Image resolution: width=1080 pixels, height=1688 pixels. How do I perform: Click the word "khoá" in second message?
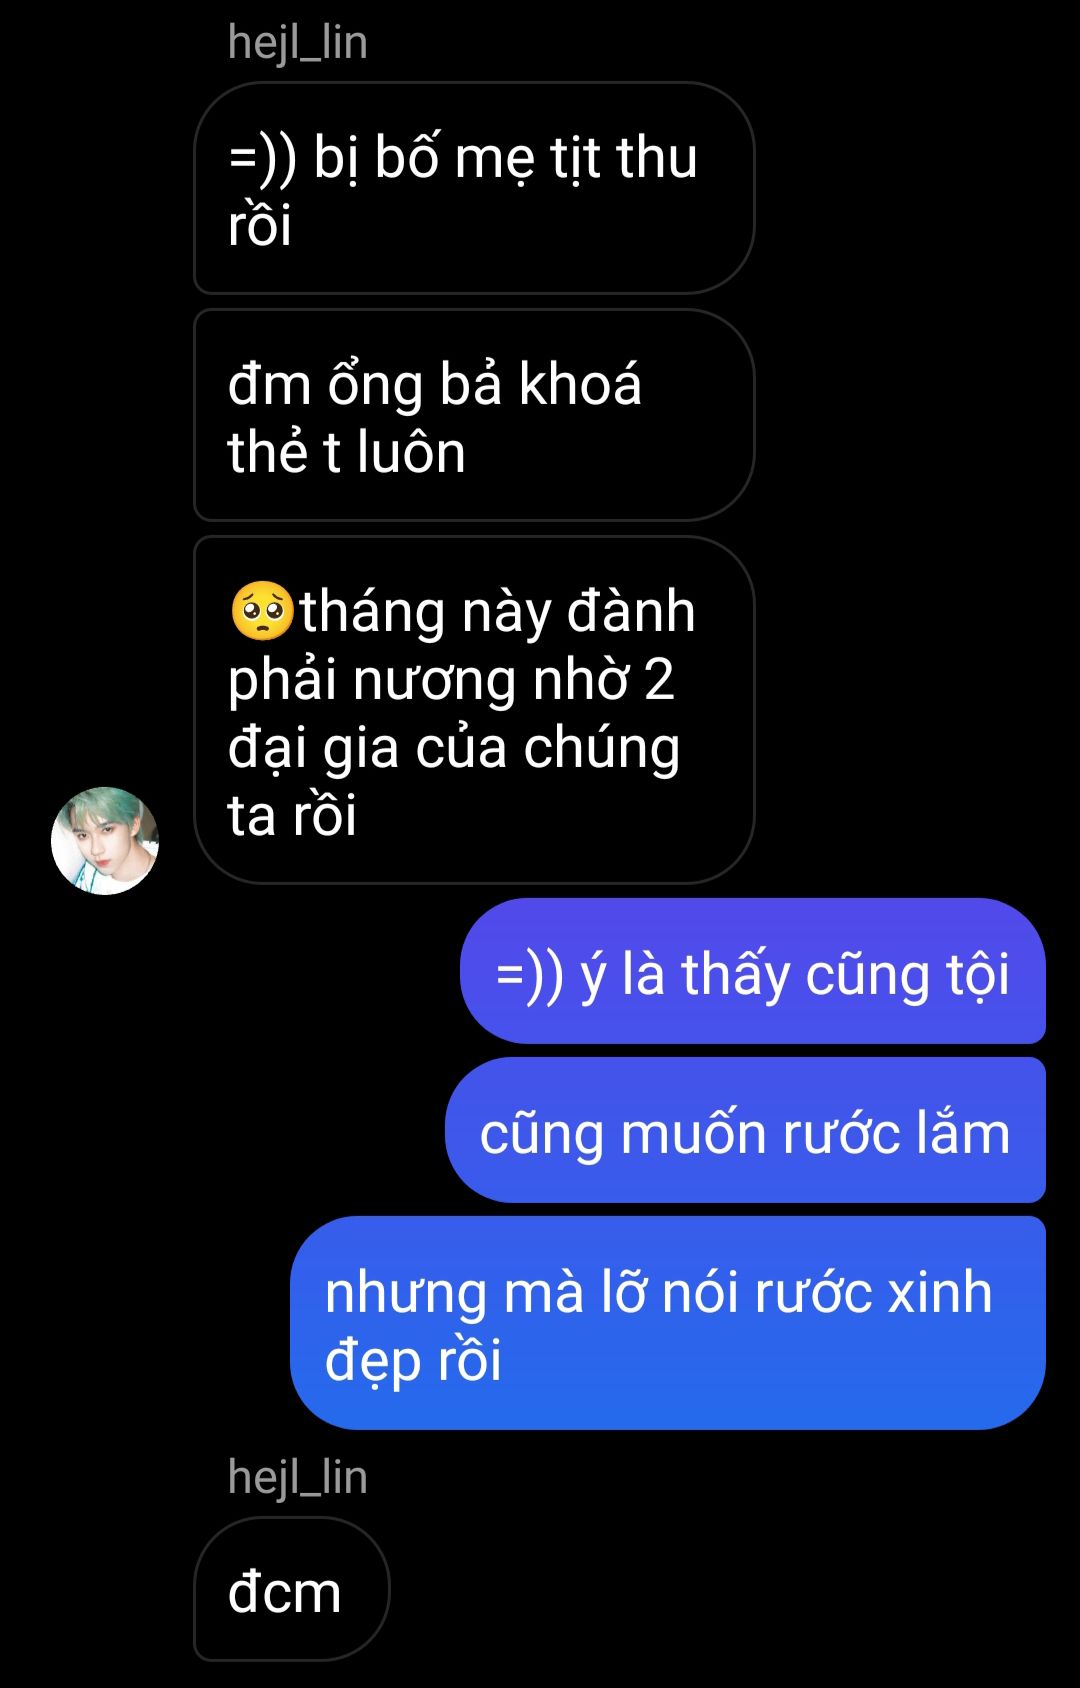[x=580, y=384]
